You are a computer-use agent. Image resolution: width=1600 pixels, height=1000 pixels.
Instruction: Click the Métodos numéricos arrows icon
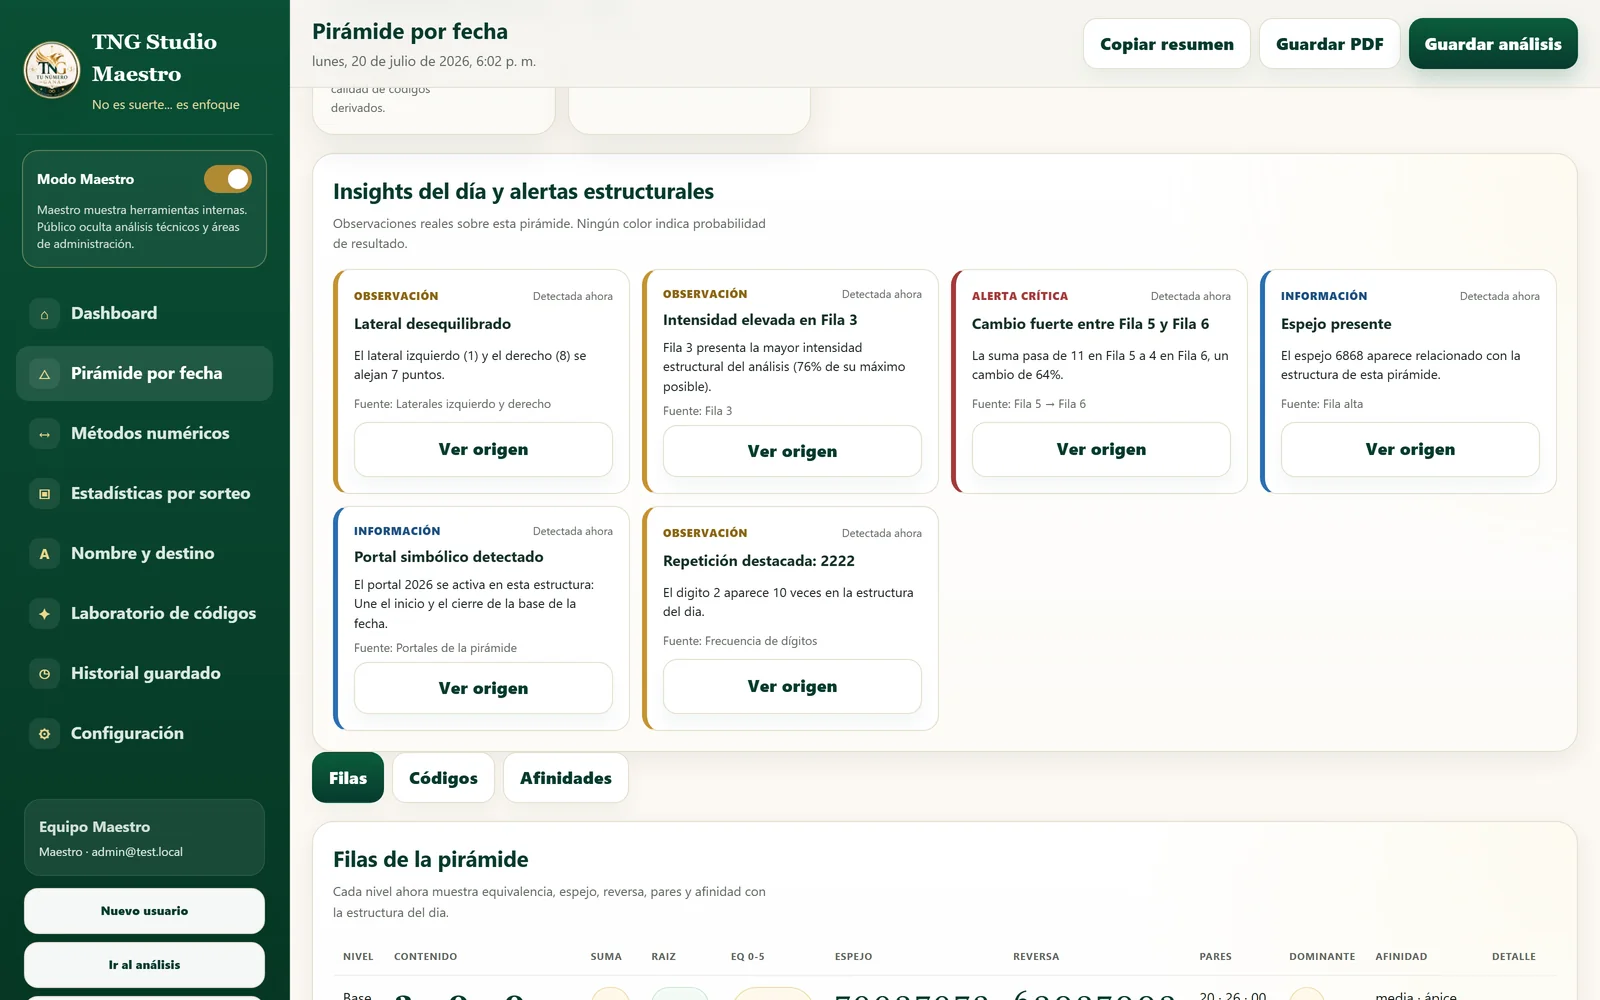tap(44, 434)
